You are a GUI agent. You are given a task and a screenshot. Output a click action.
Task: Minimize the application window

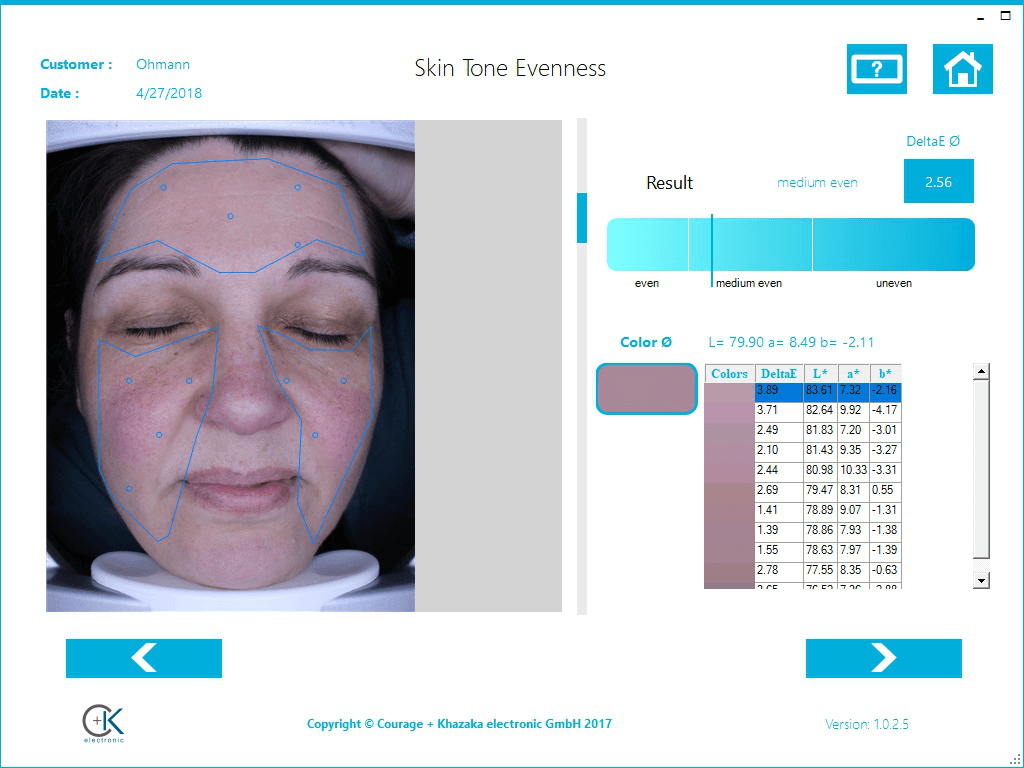click(x=979, y=17)
